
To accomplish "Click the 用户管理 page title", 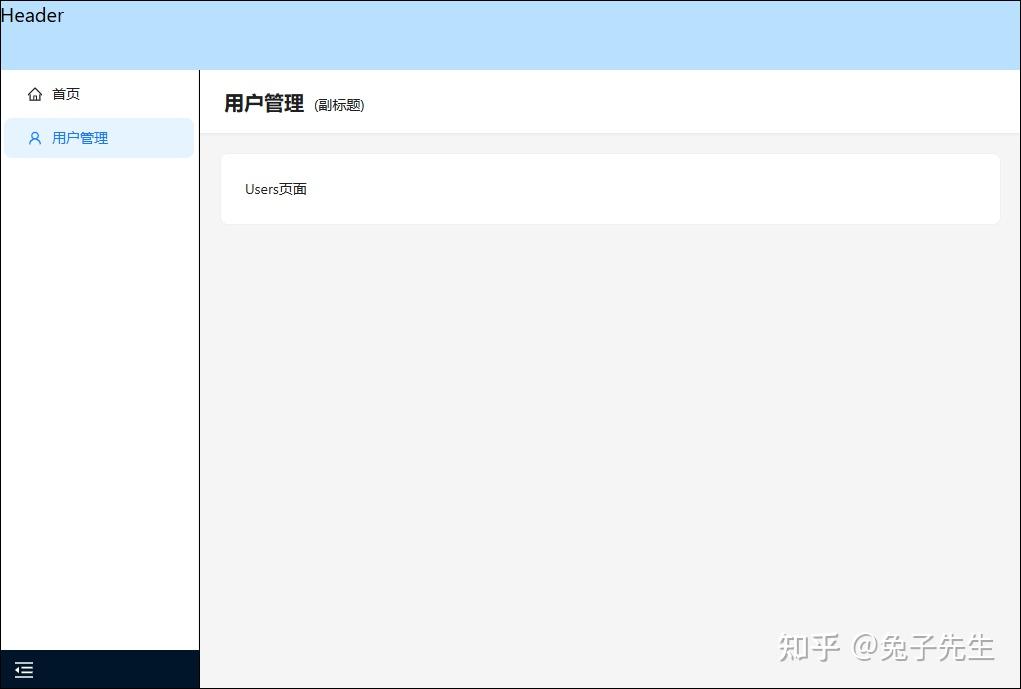I will (263, 103).
